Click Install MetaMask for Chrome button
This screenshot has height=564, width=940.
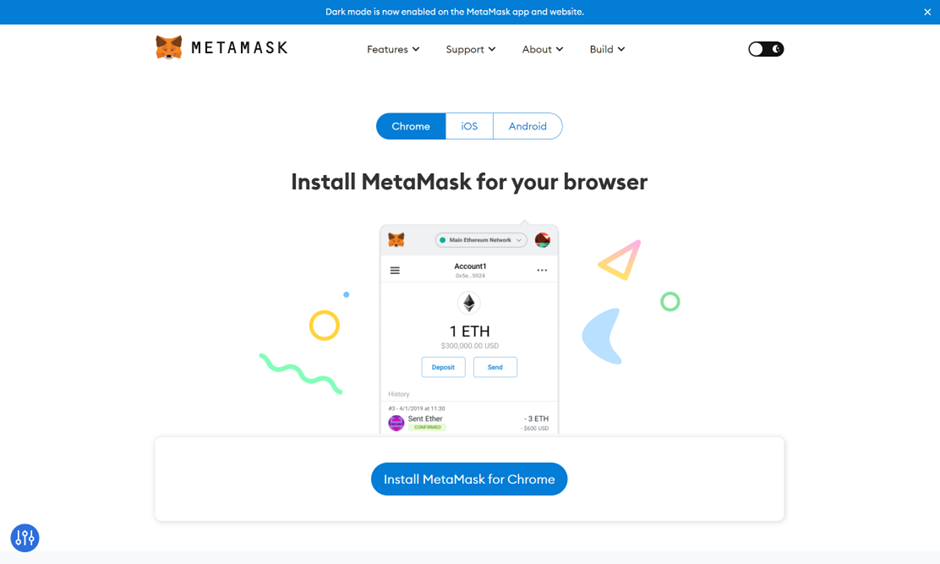(469, 479)
